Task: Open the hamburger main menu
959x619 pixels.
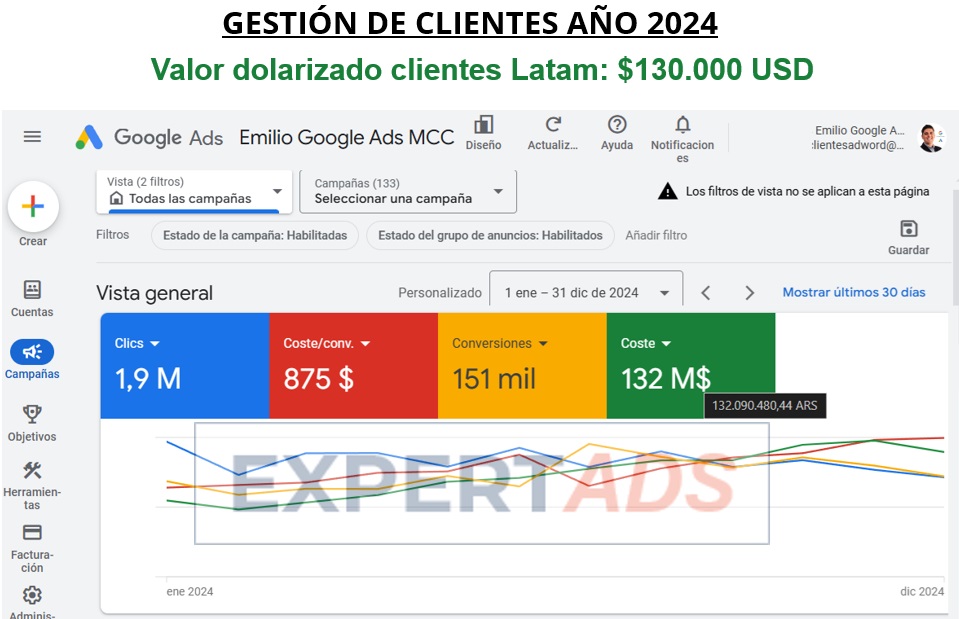Action: tap(32, 136)
